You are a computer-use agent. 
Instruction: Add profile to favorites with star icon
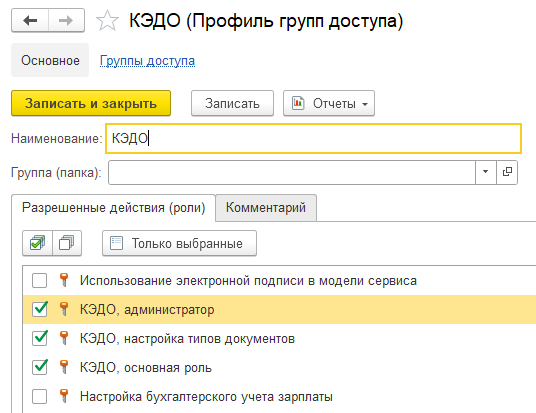pos(107,21)
